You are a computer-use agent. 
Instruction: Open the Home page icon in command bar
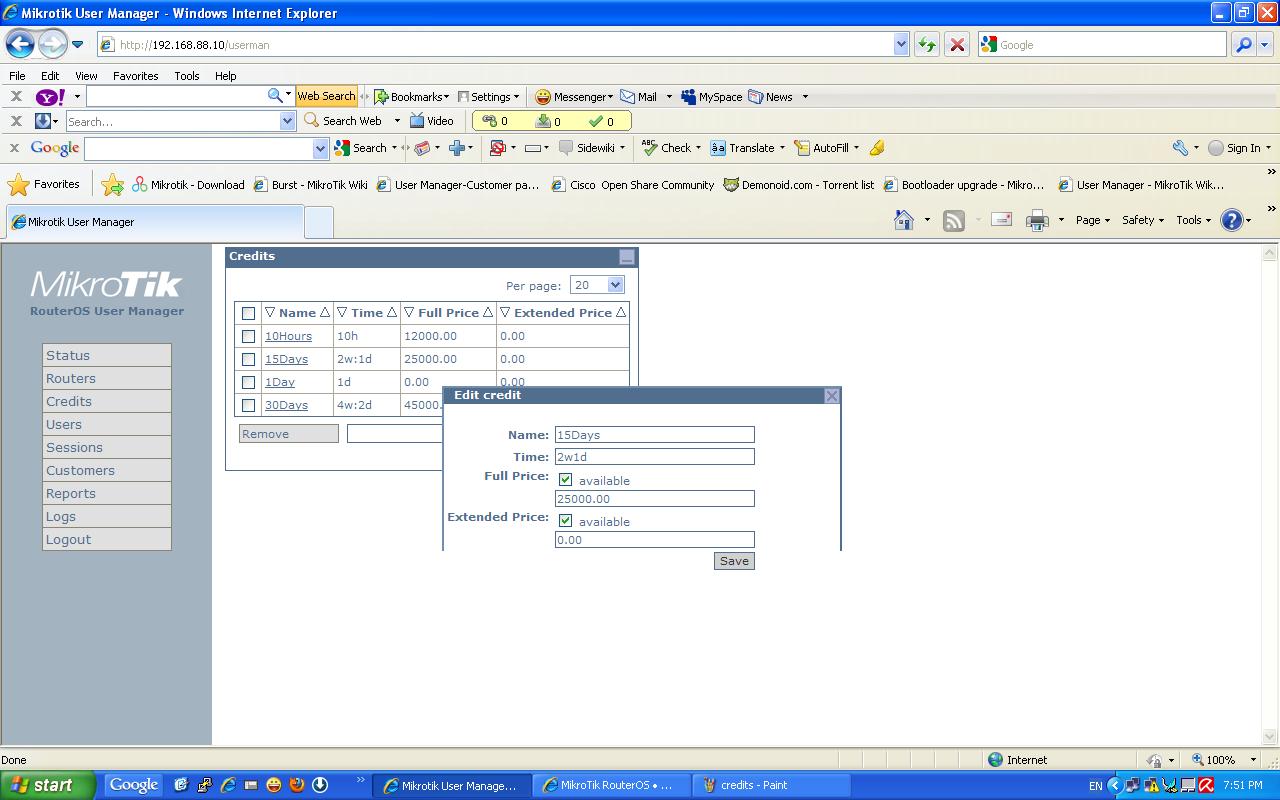904,220
